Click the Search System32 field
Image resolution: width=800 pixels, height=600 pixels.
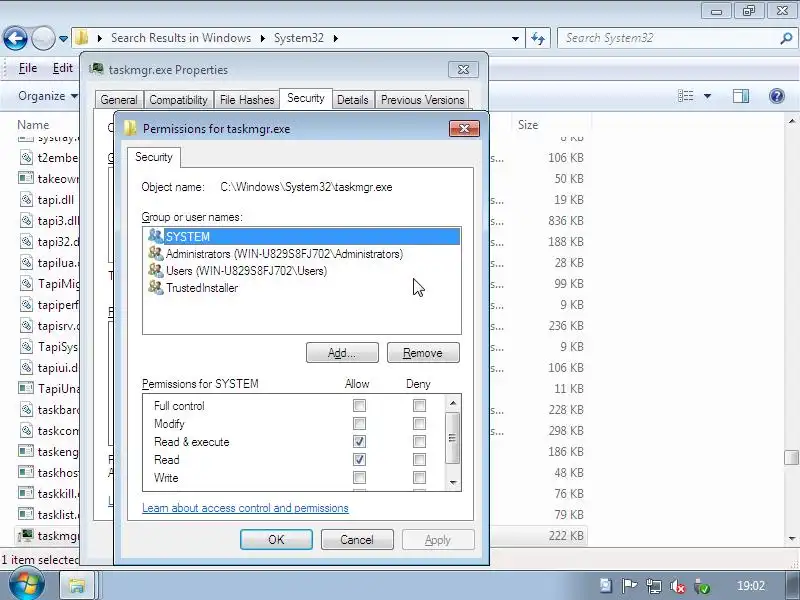tap(668, 38)
